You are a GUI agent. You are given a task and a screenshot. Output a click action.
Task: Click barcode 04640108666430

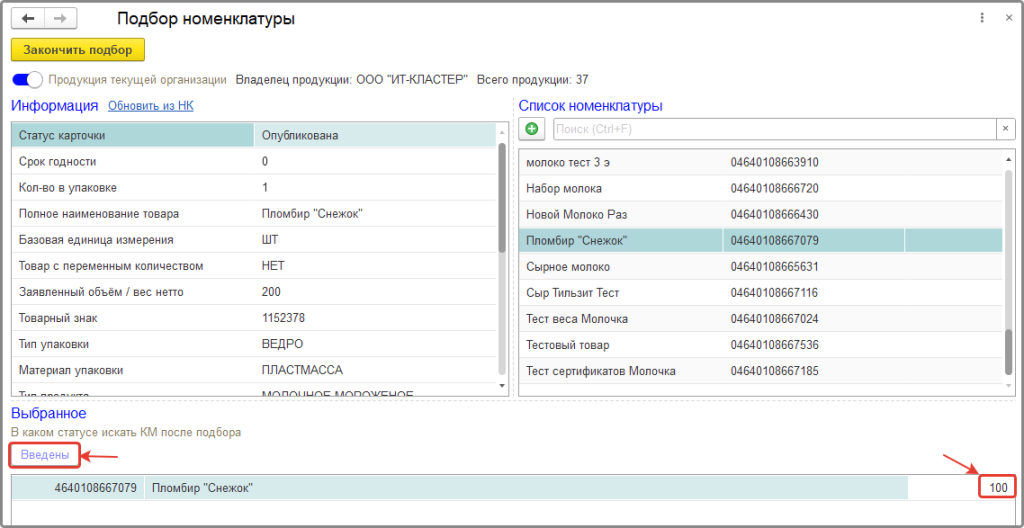[774, 214]
